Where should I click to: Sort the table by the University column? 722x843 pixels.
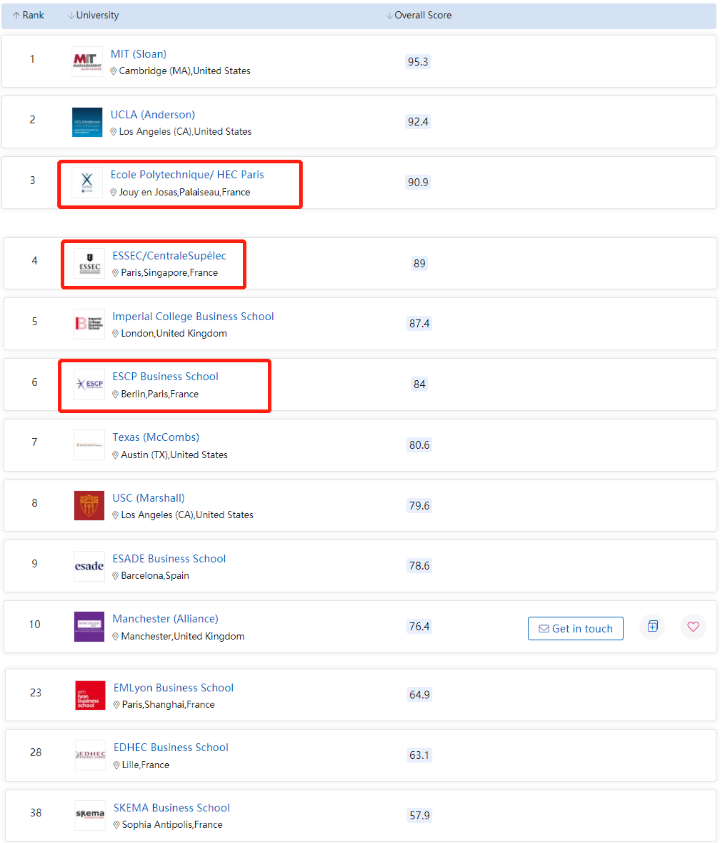pos(94,15)
